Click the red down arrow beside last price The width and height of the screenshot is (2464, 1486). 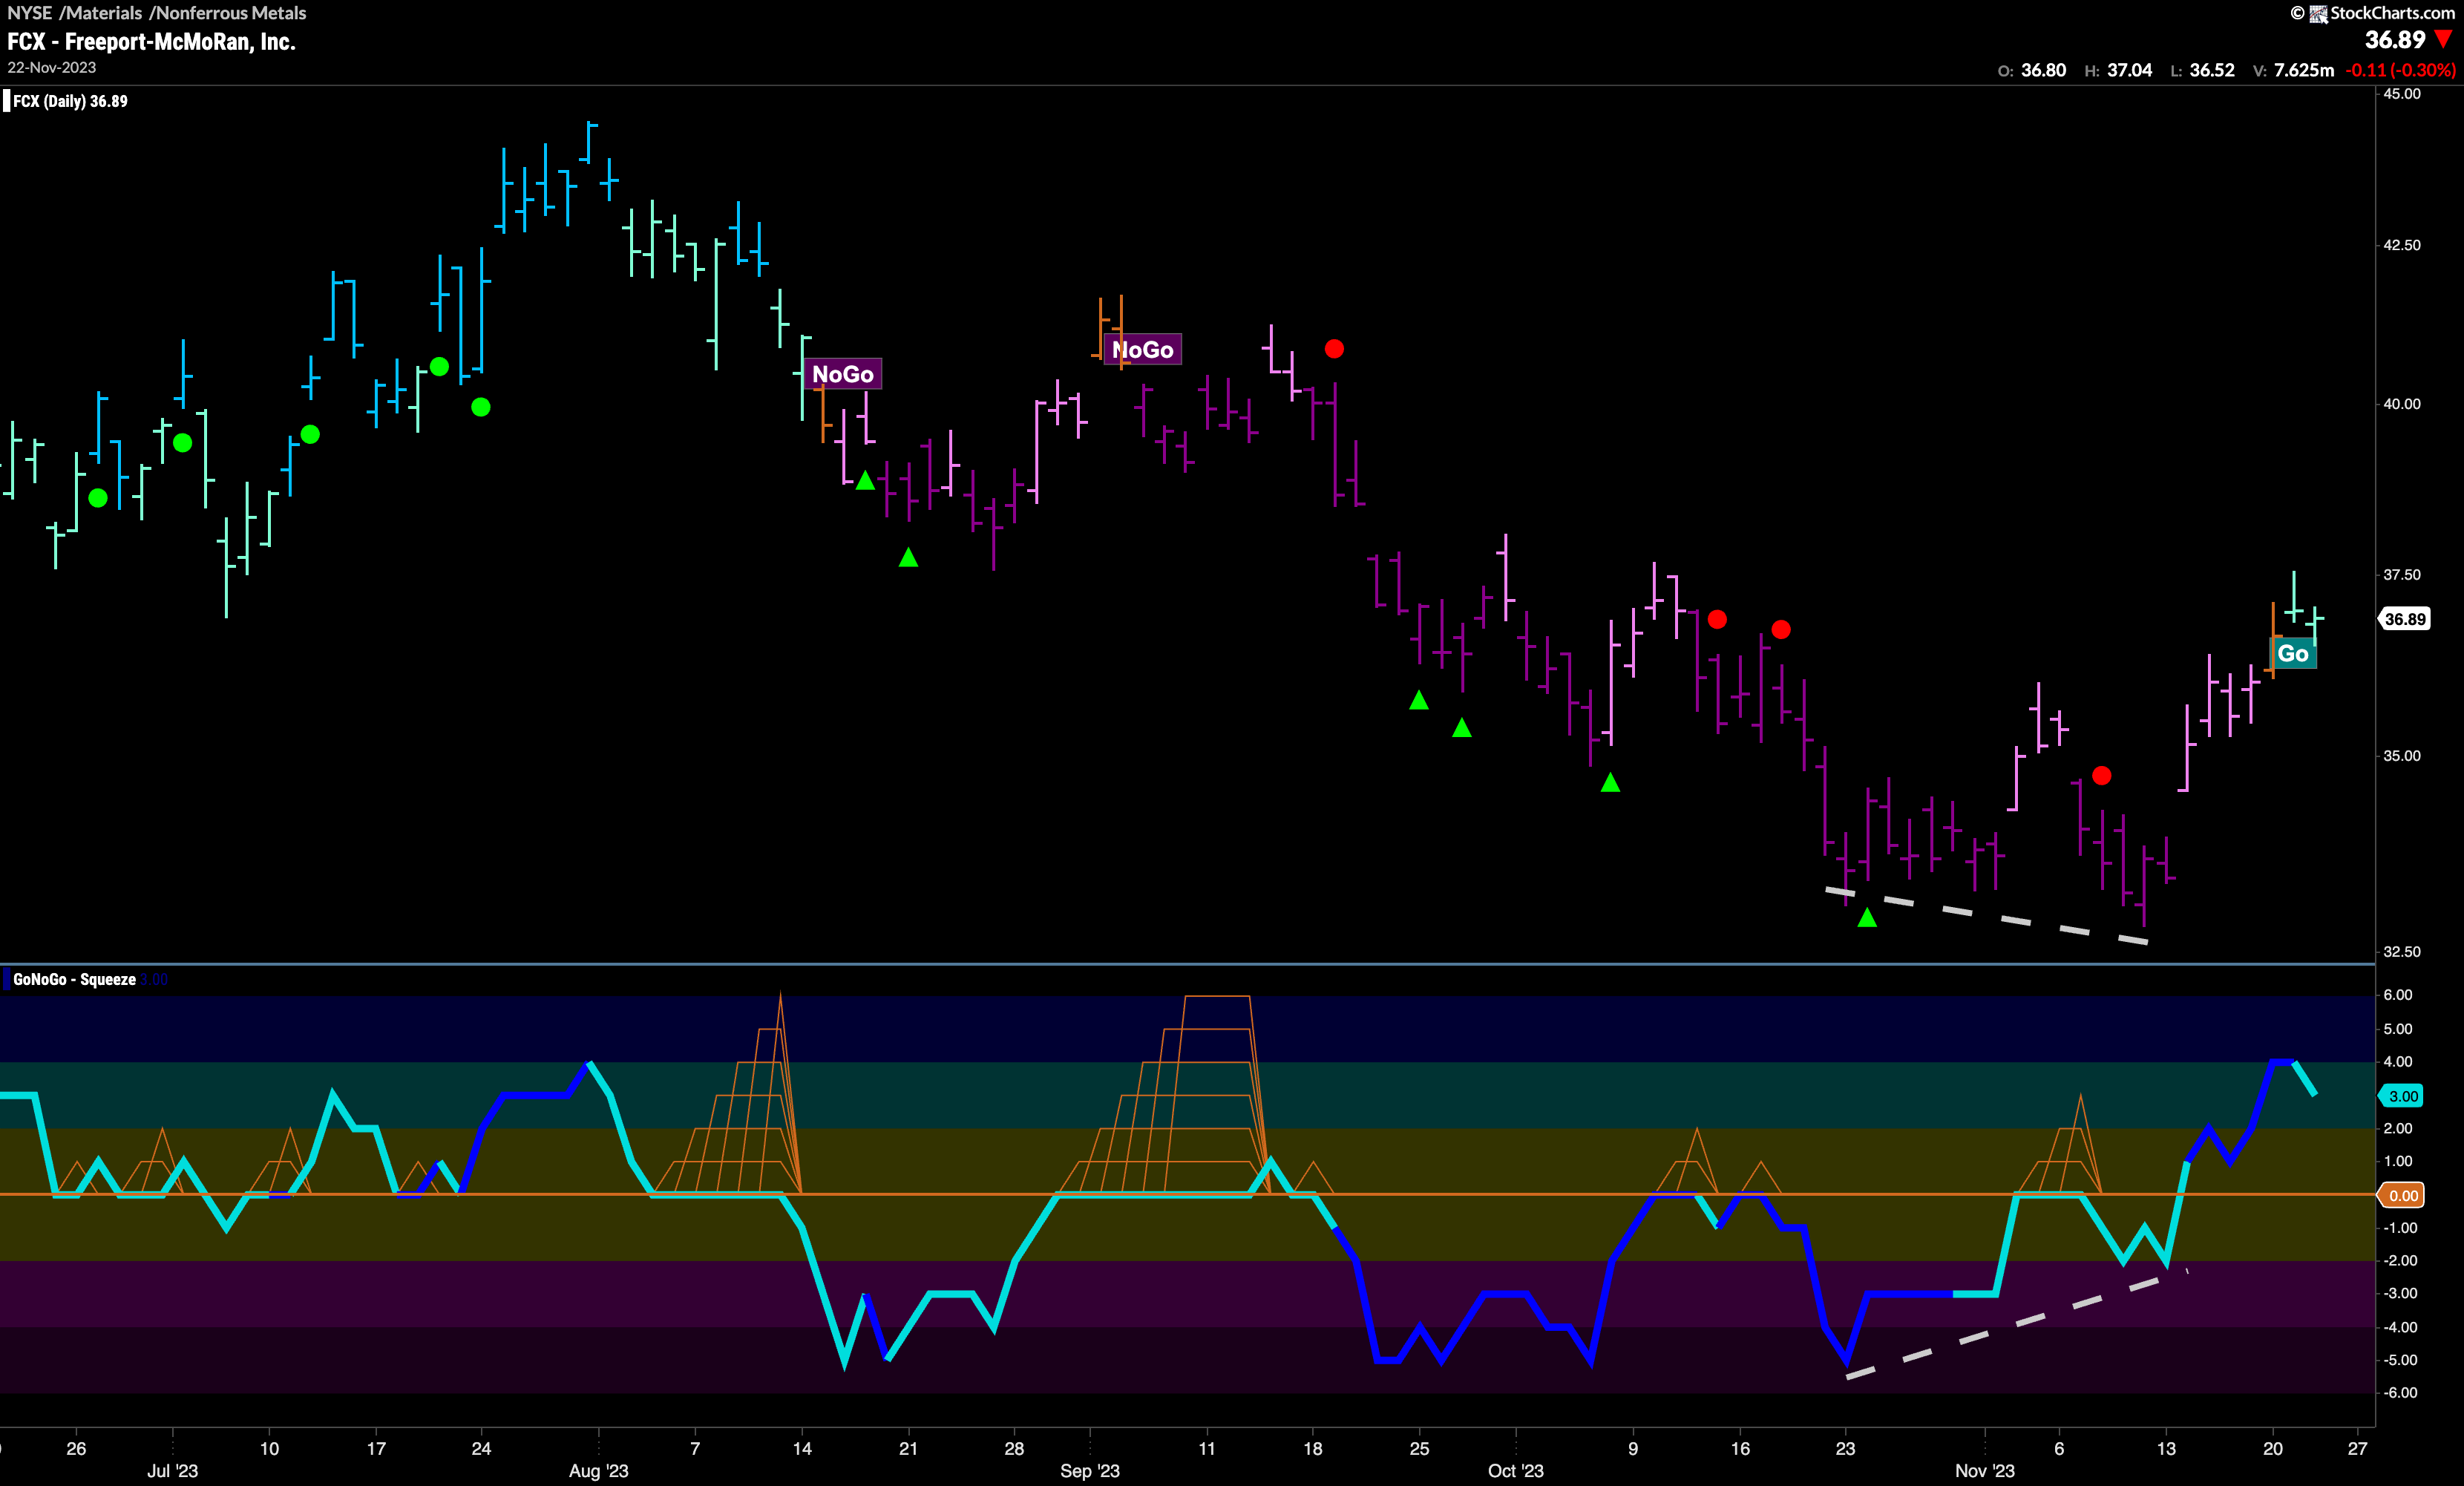click(x=2444, y=39)
